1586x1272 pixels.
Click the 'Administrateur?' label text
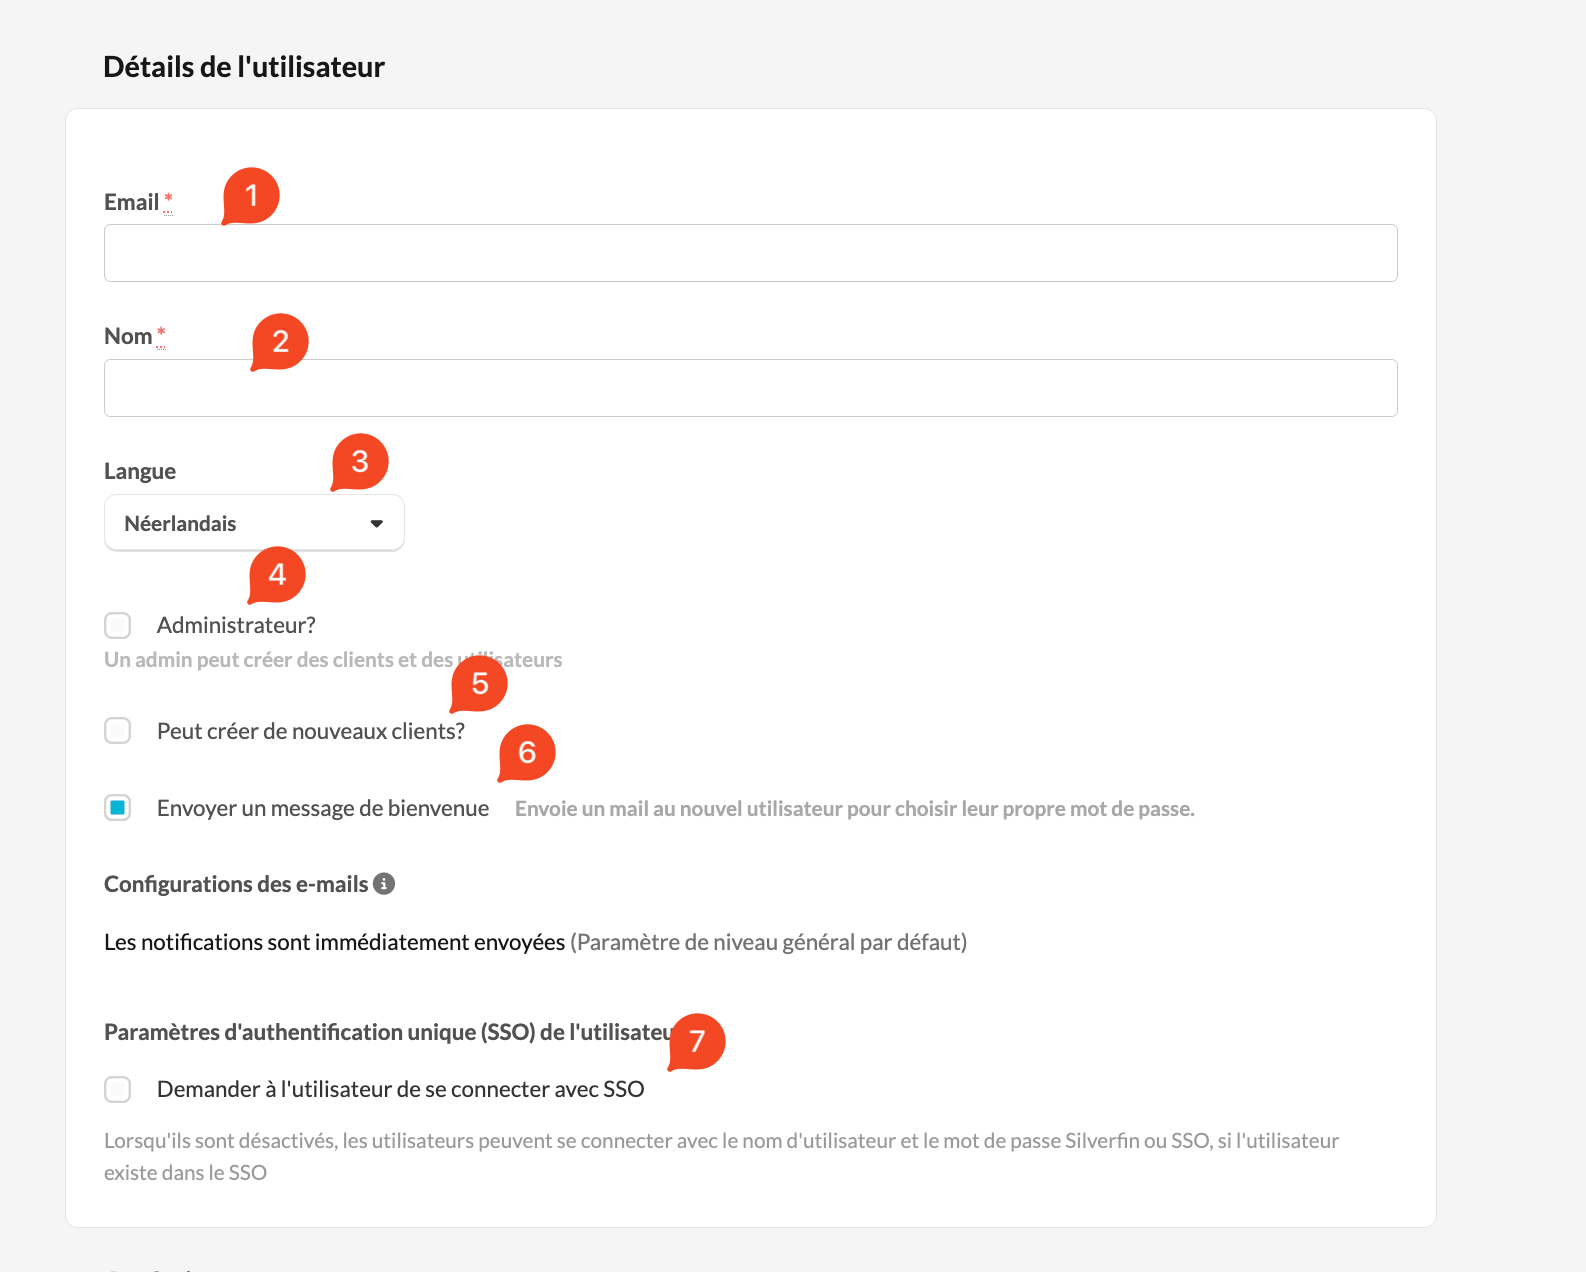point(236,626)
